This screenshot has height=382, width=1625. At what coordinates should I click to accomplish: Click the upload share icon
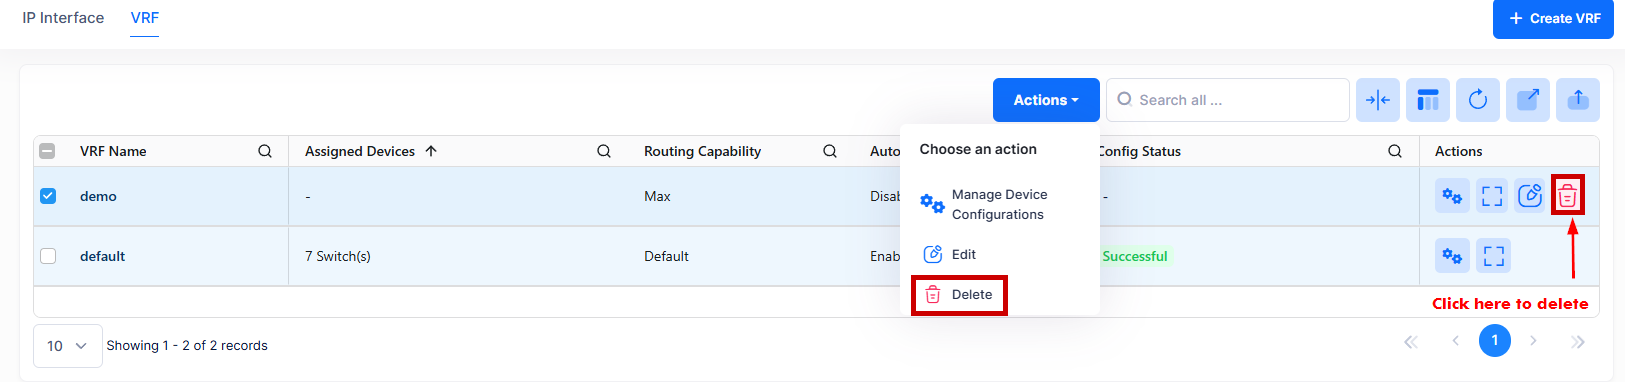[1578, 100]
